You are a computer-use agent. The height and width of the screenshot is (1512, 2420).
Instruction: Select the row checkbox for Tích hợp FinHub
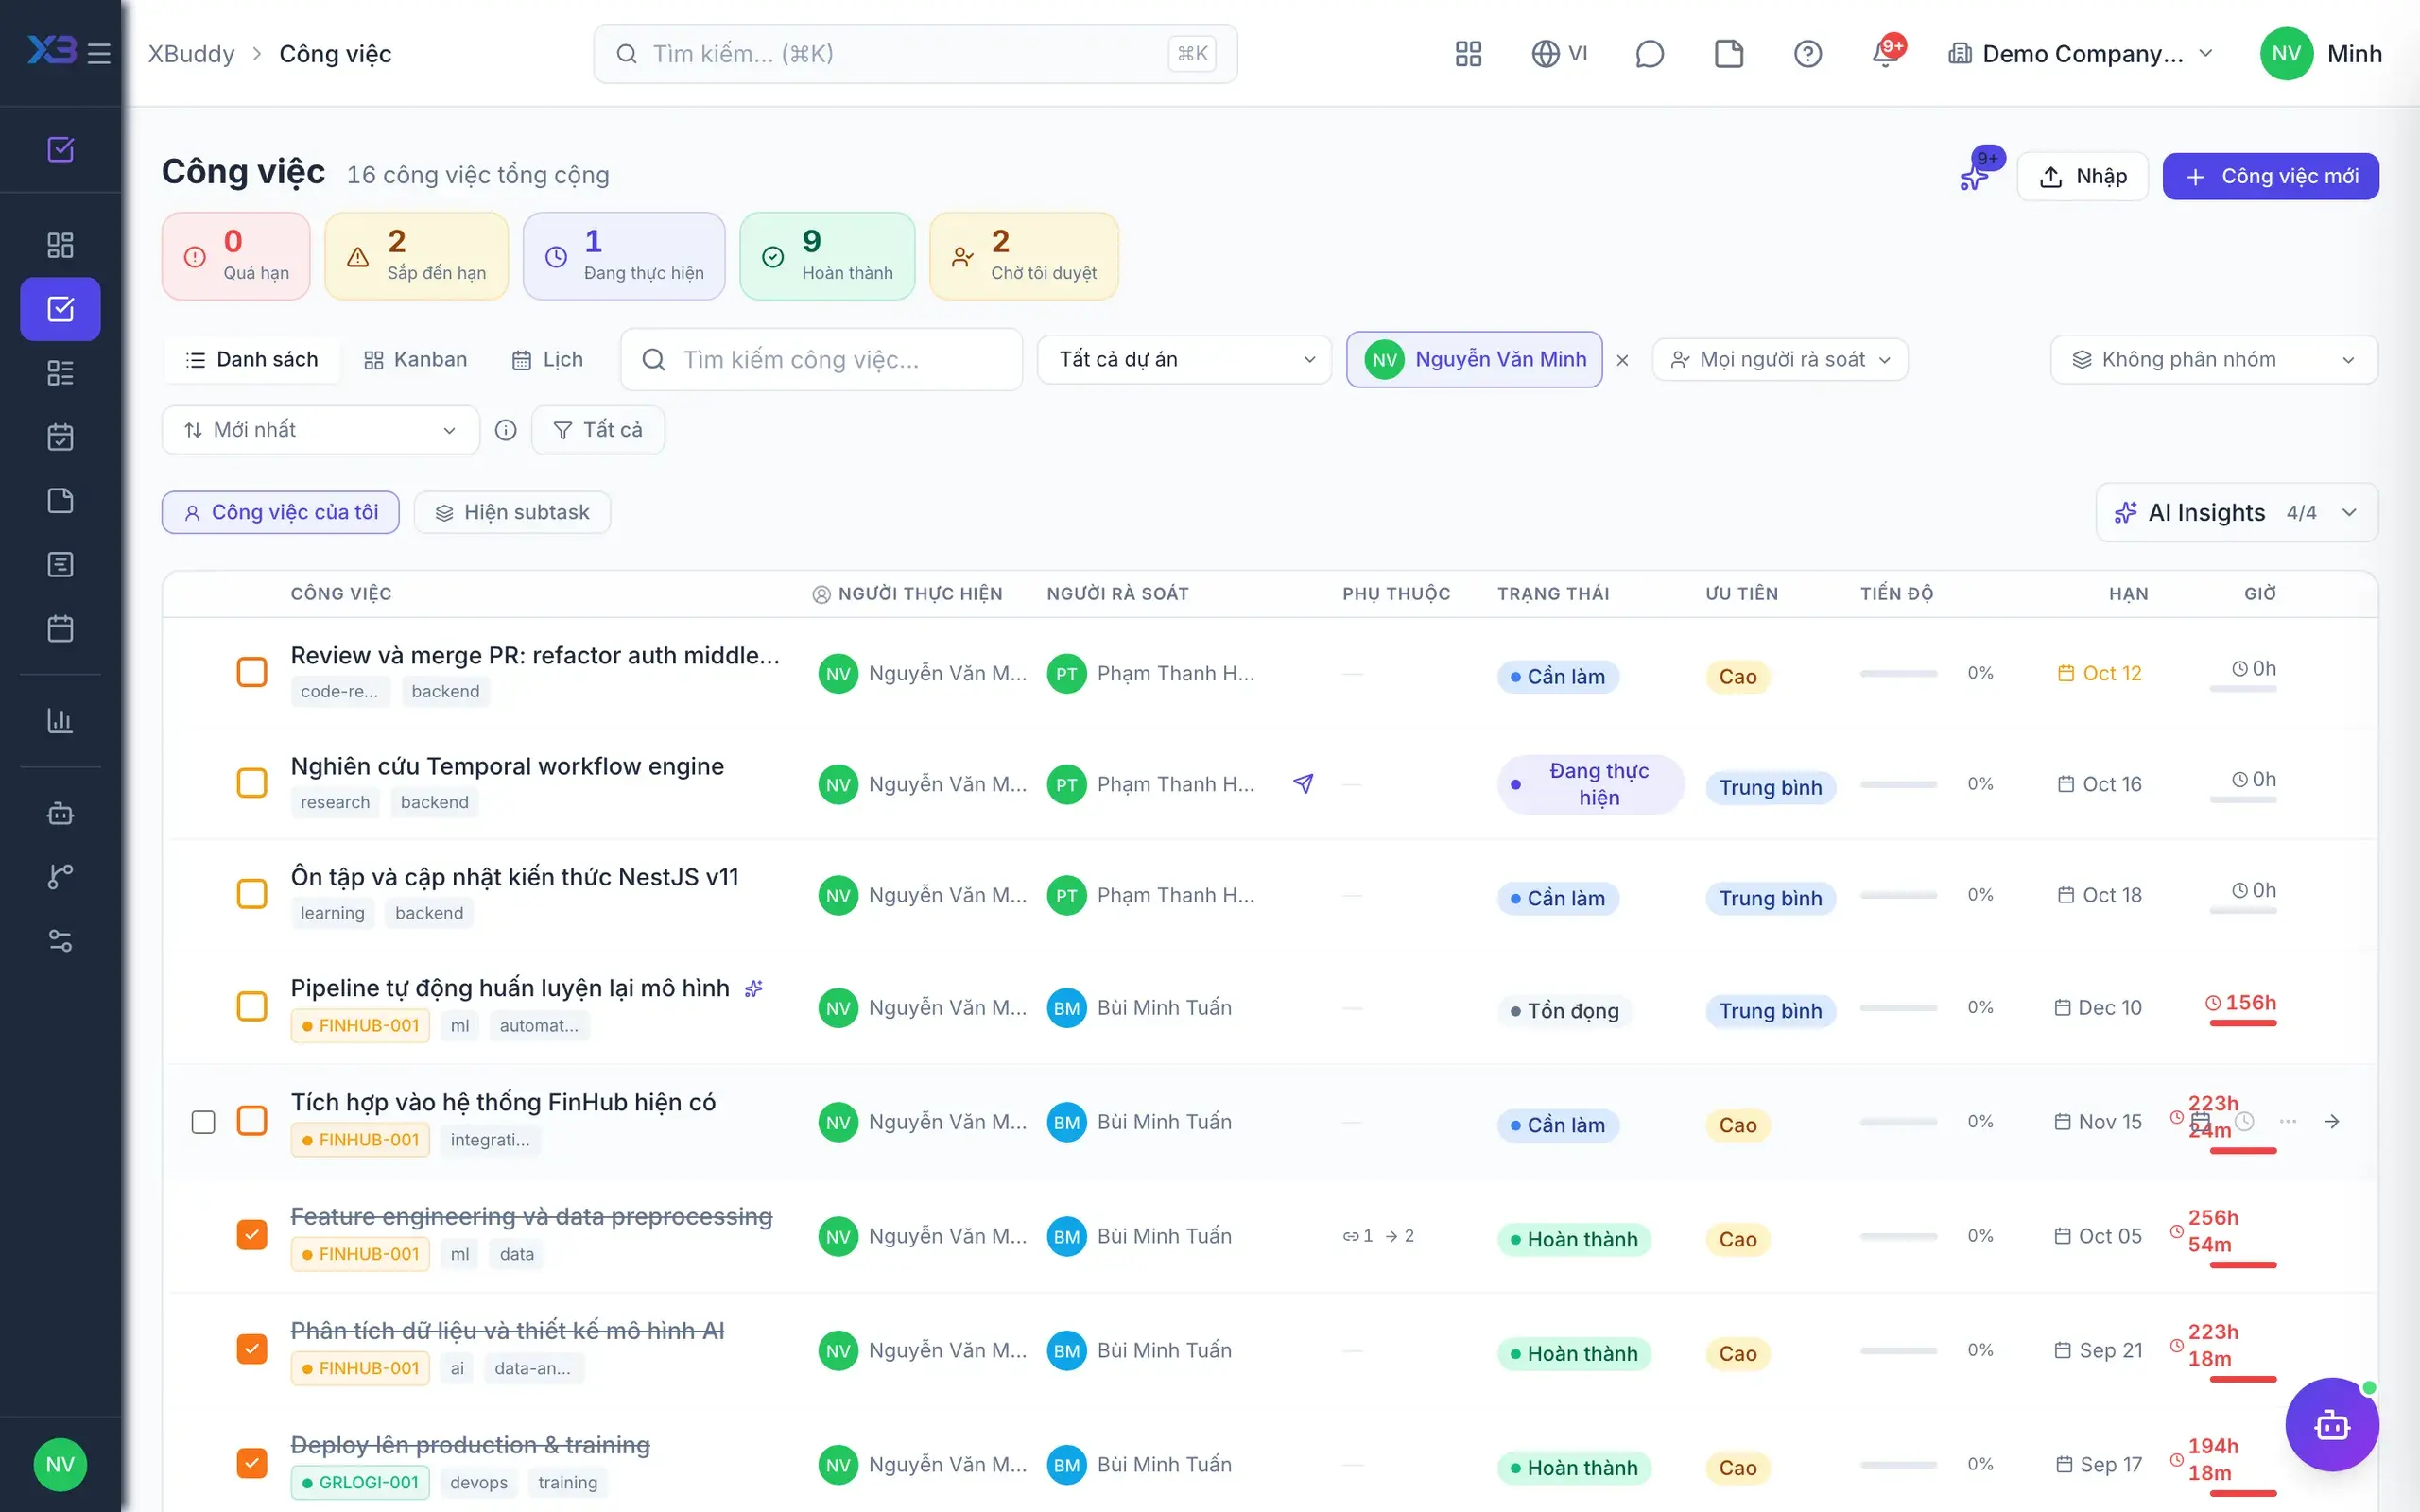203,1122
